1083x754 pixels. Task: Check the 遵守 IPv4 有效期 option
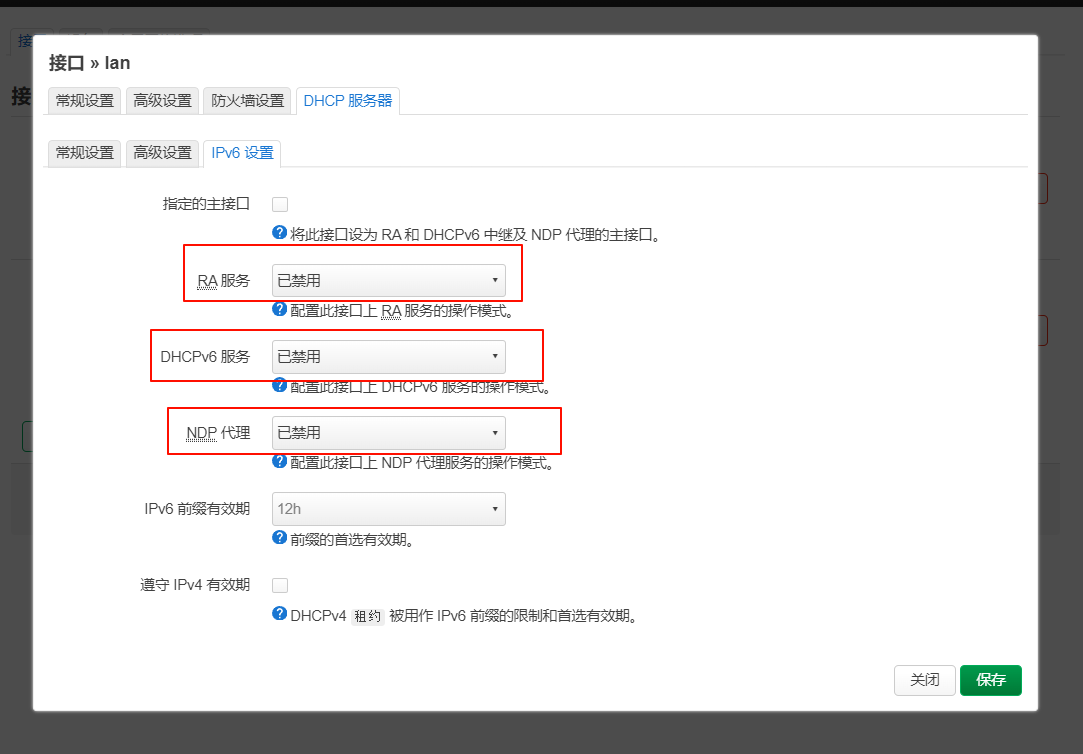[280, 585]
